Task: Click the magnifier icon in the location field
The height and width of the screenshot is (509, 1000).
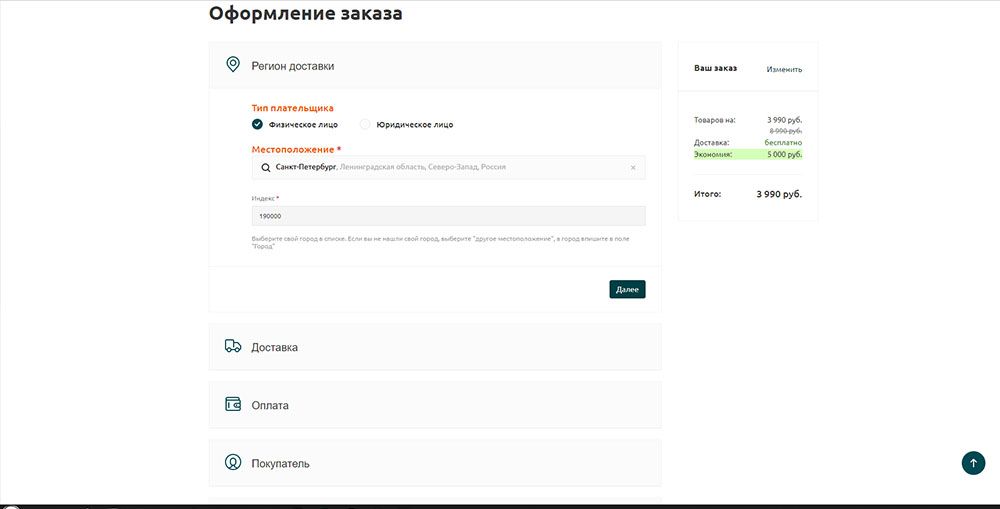Action: tap(266, 167)
